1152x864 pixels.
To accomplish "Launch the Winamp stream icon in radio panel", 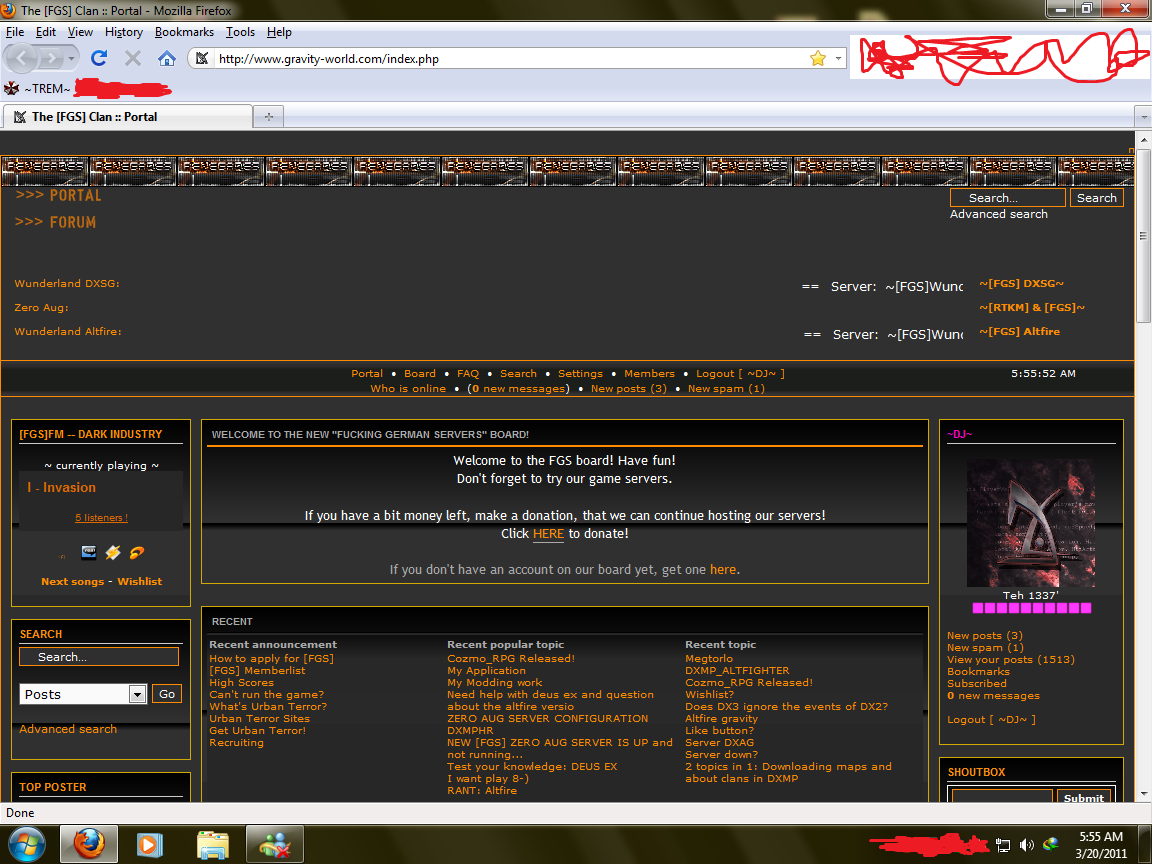I will pyautogui.click(x=113, y=552).
